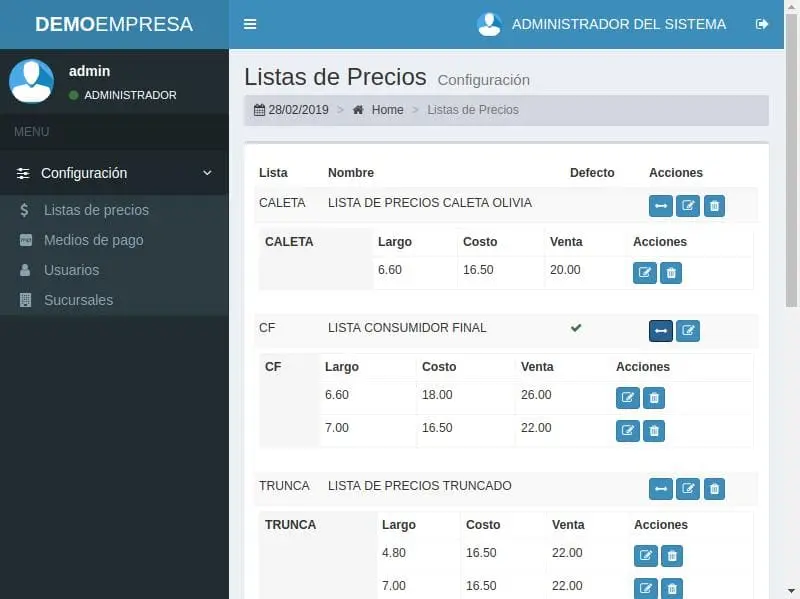Delete the CF 7.00 largo row

(654, 431)
